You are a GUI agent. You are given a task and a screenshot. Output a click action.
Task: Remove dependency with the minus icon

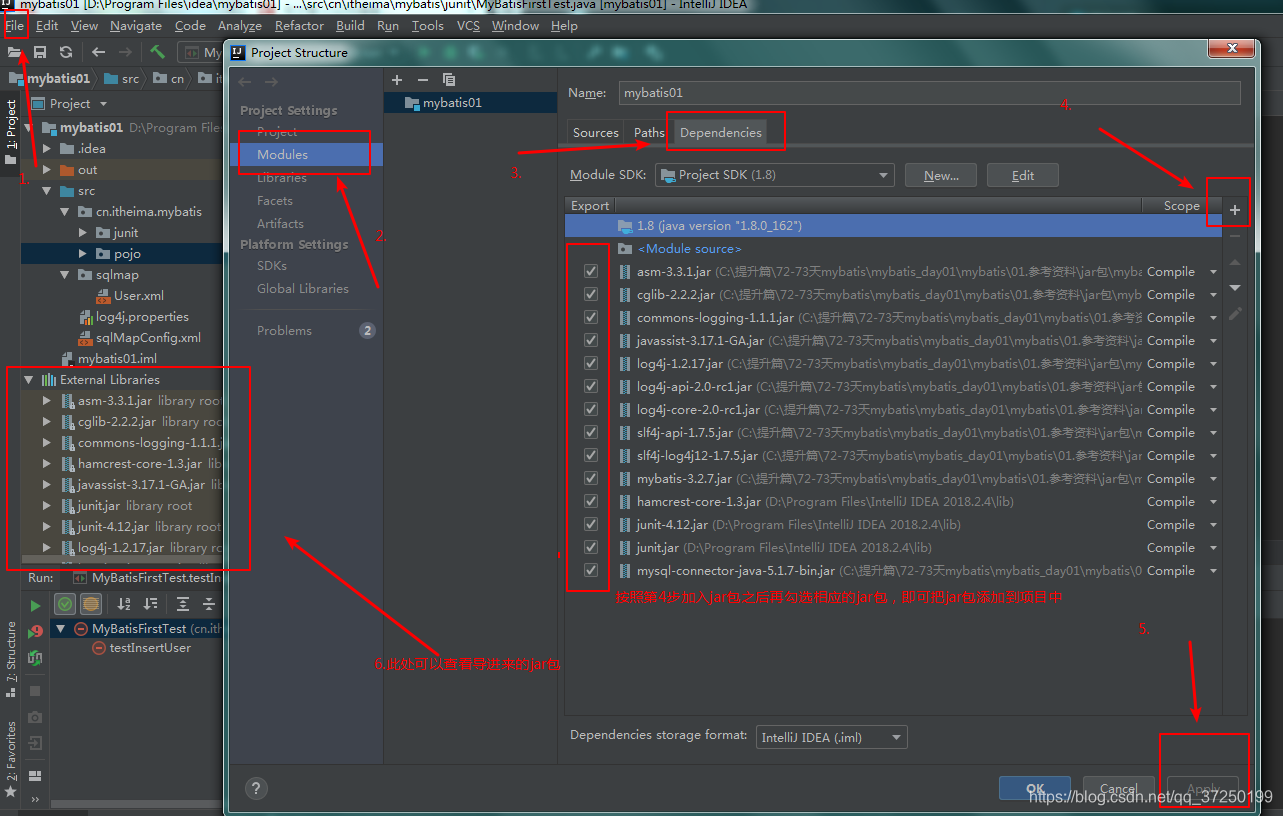(1235, 237)
